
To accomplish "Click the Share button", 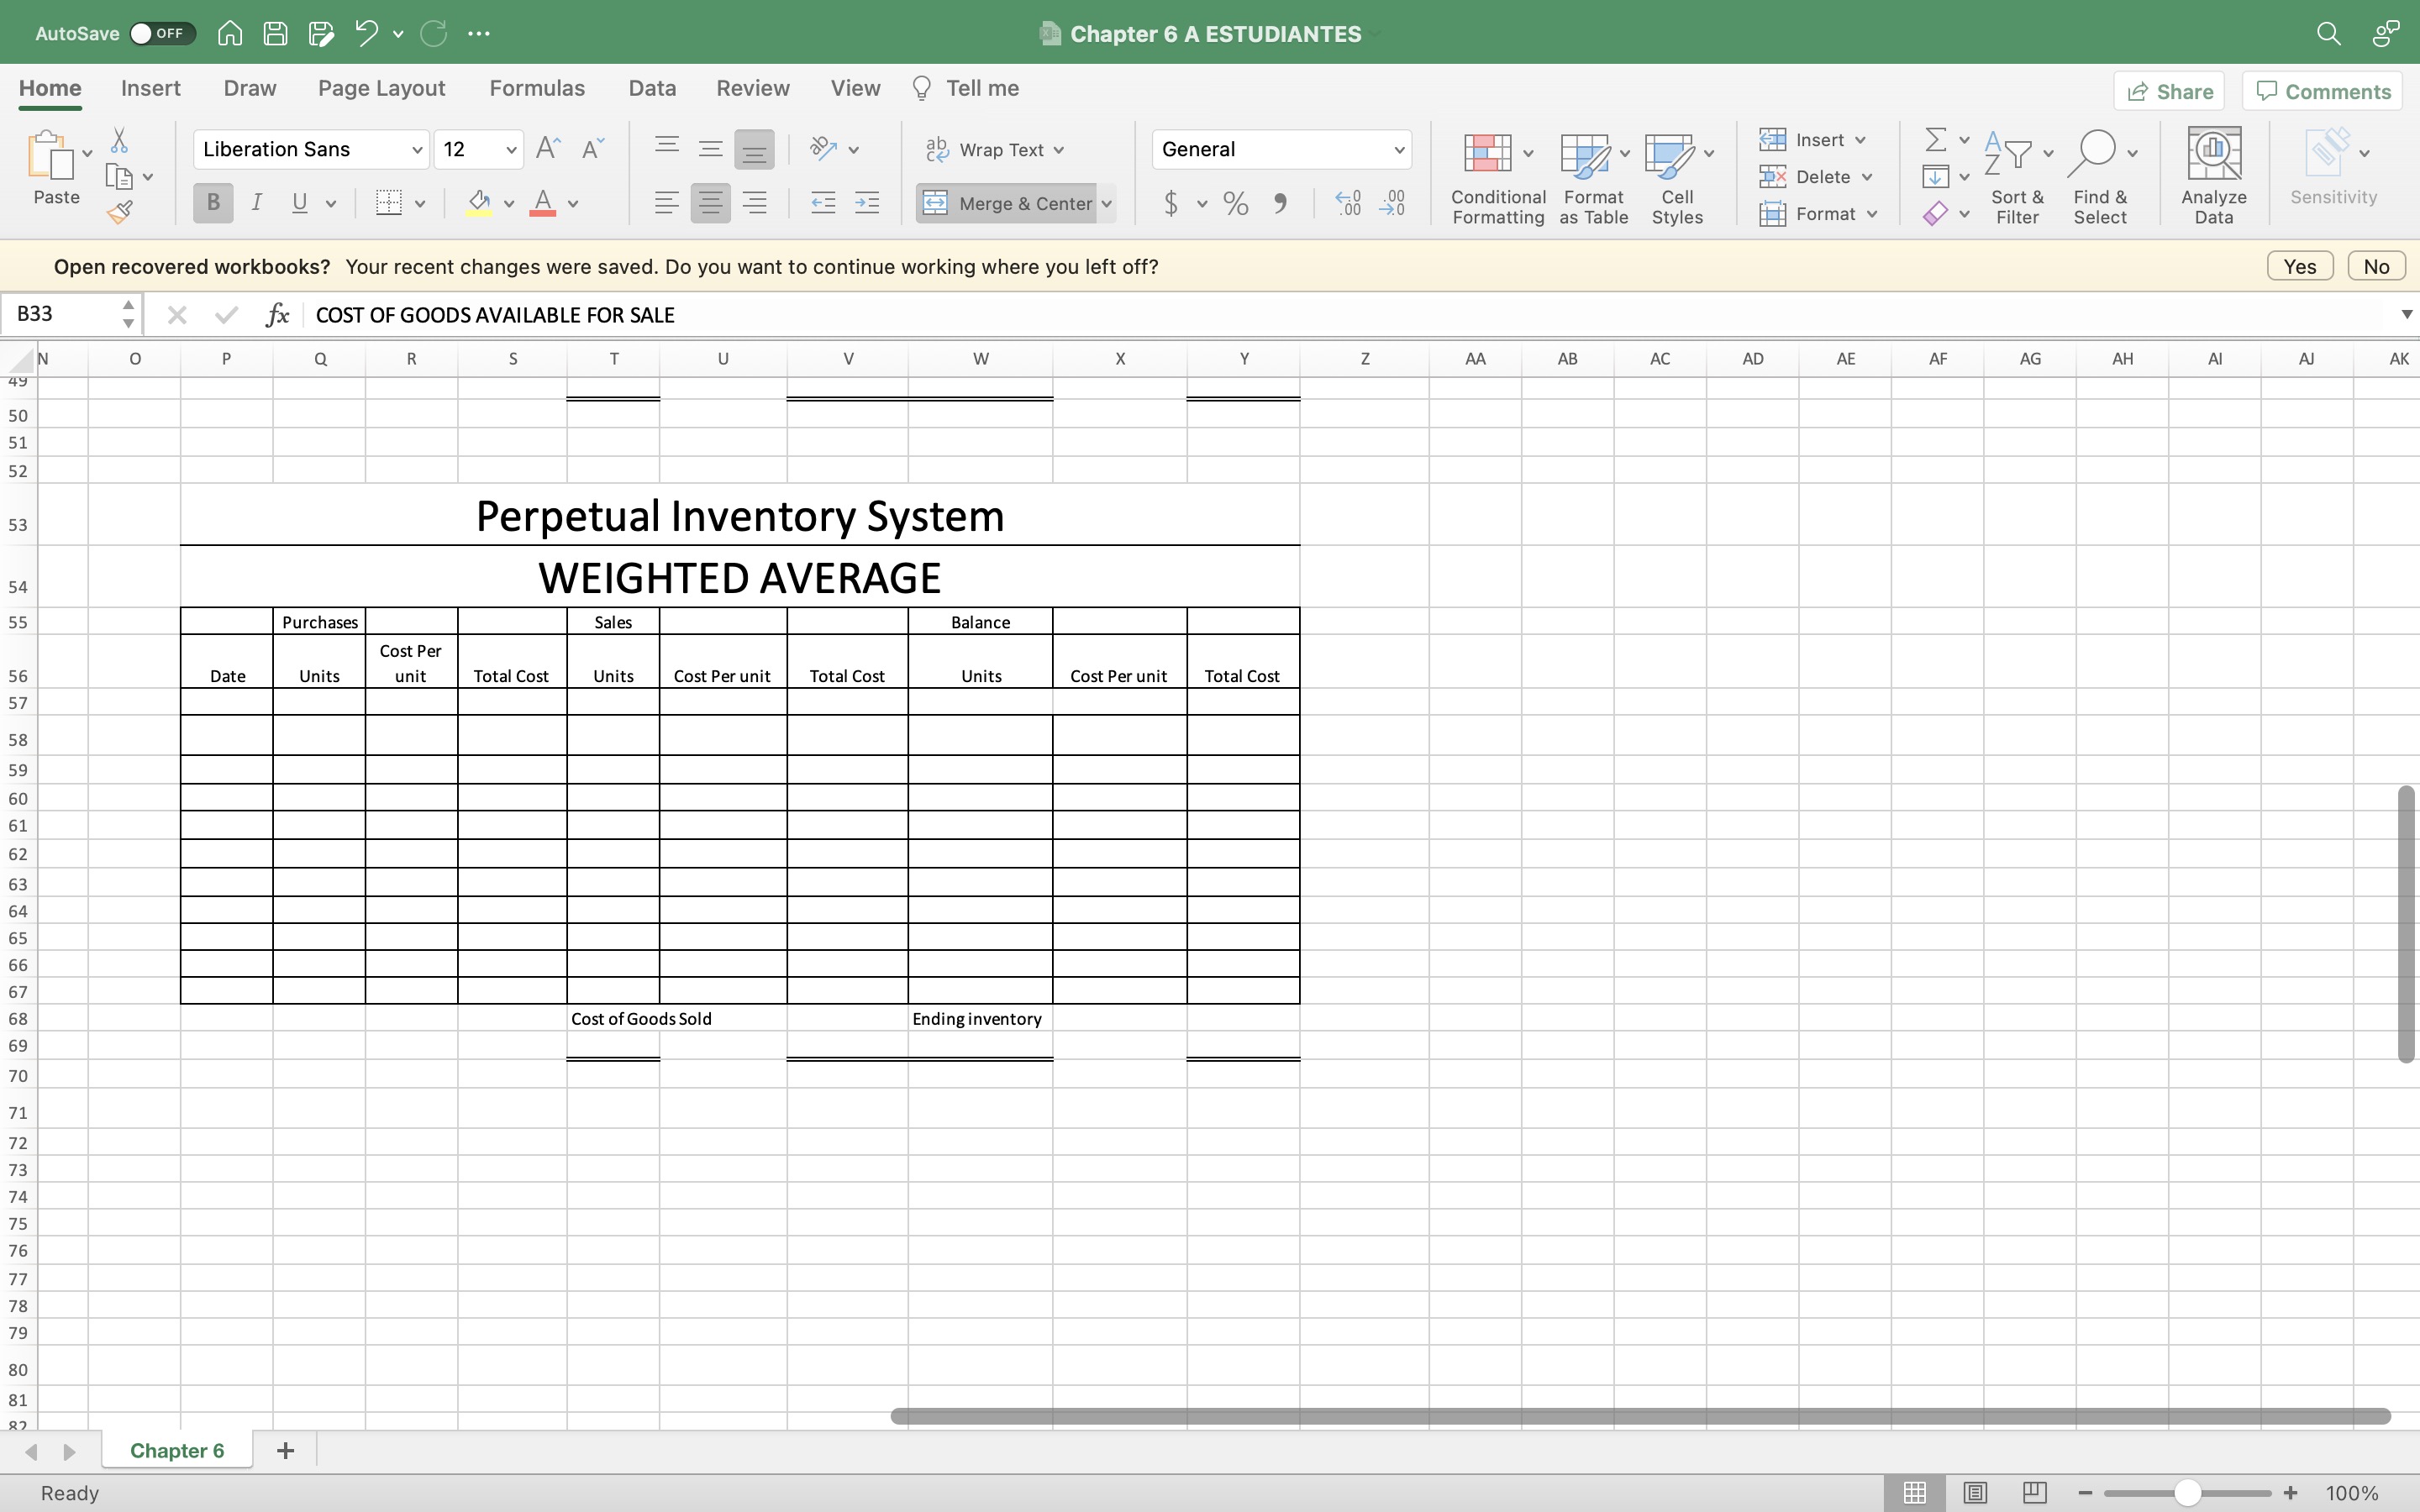I will pos(2168,91).
